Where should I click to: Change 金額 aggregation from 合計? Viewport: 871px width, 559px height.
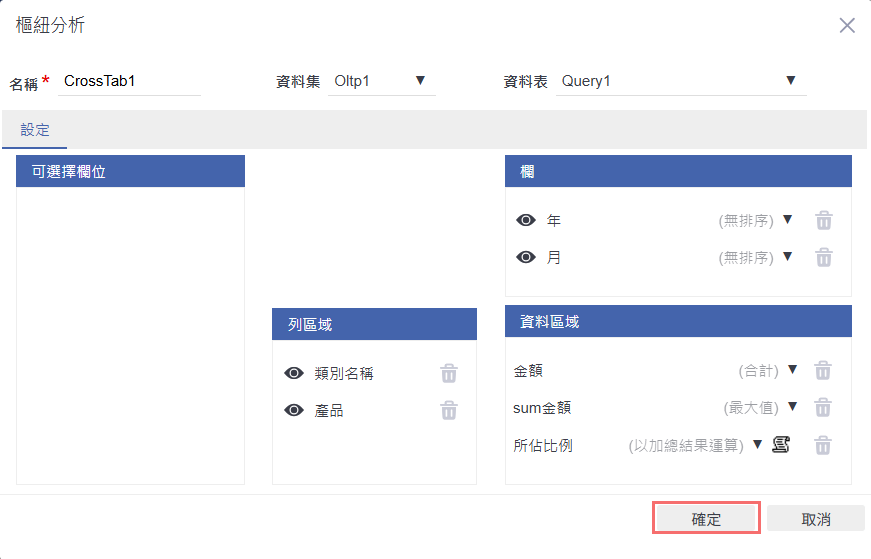[x=792, y=370]
